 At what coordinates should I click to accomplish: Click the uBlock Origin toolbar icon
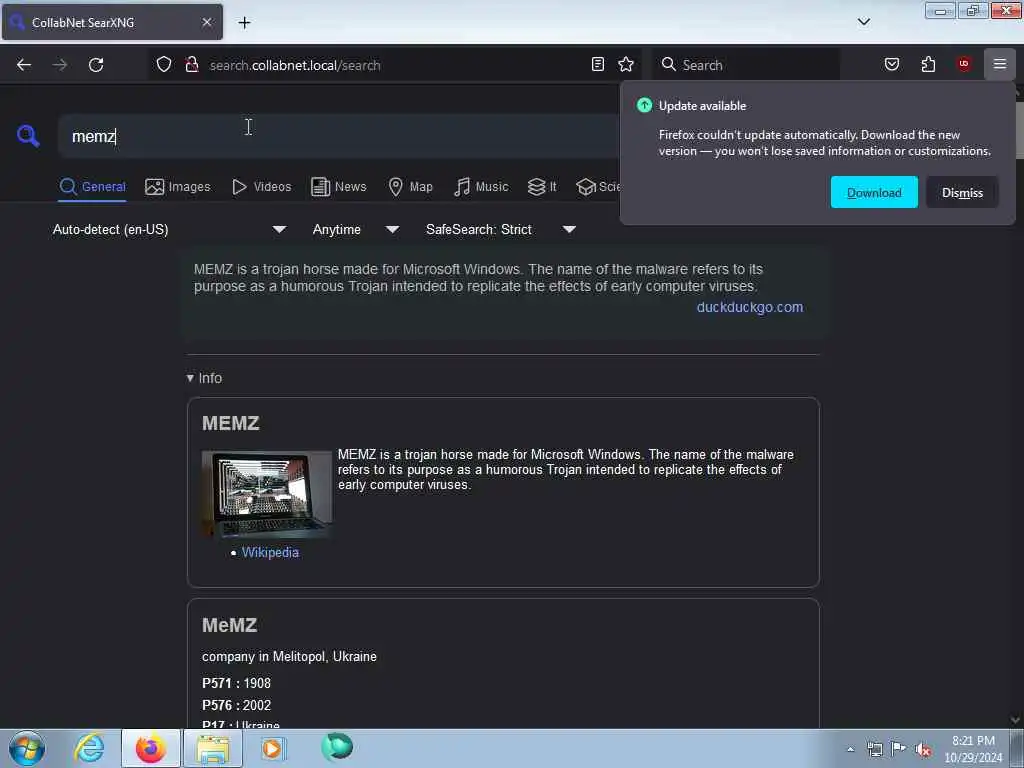tap(964, 64)
